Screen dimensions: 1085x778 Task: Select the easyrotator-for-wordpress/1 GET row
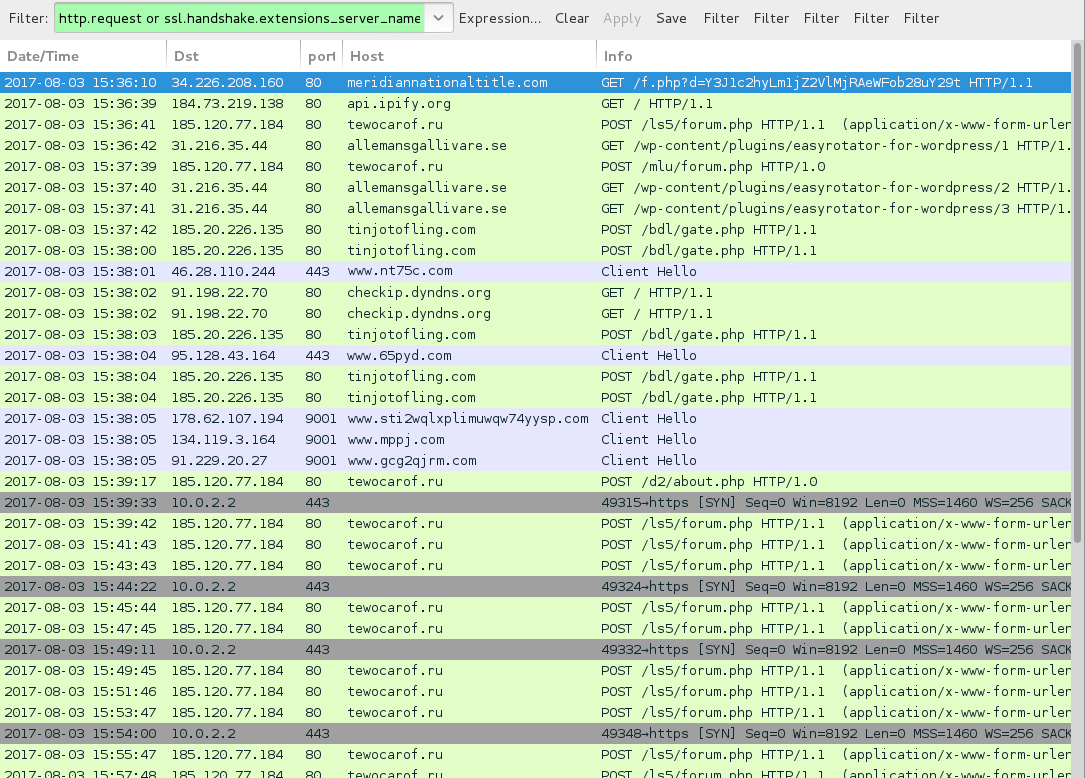536,145
